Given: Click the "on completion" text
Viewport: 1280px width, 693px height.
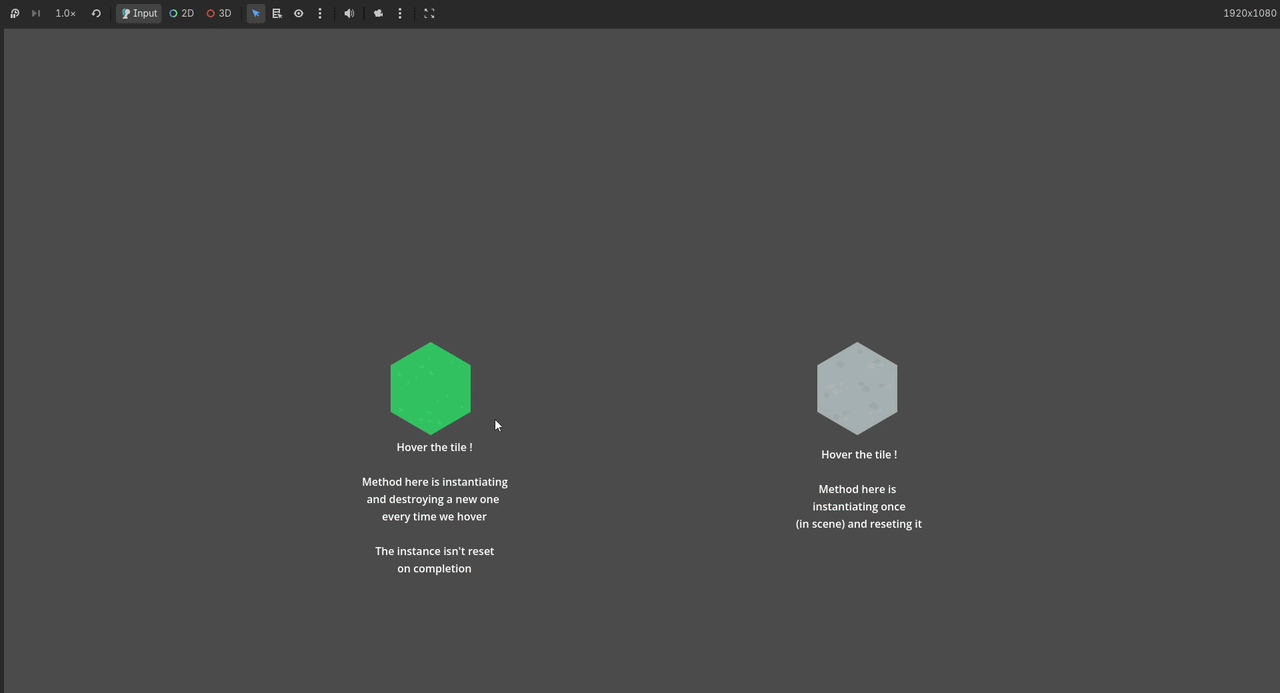Looking at the screenshot, I should click(434, 569).
